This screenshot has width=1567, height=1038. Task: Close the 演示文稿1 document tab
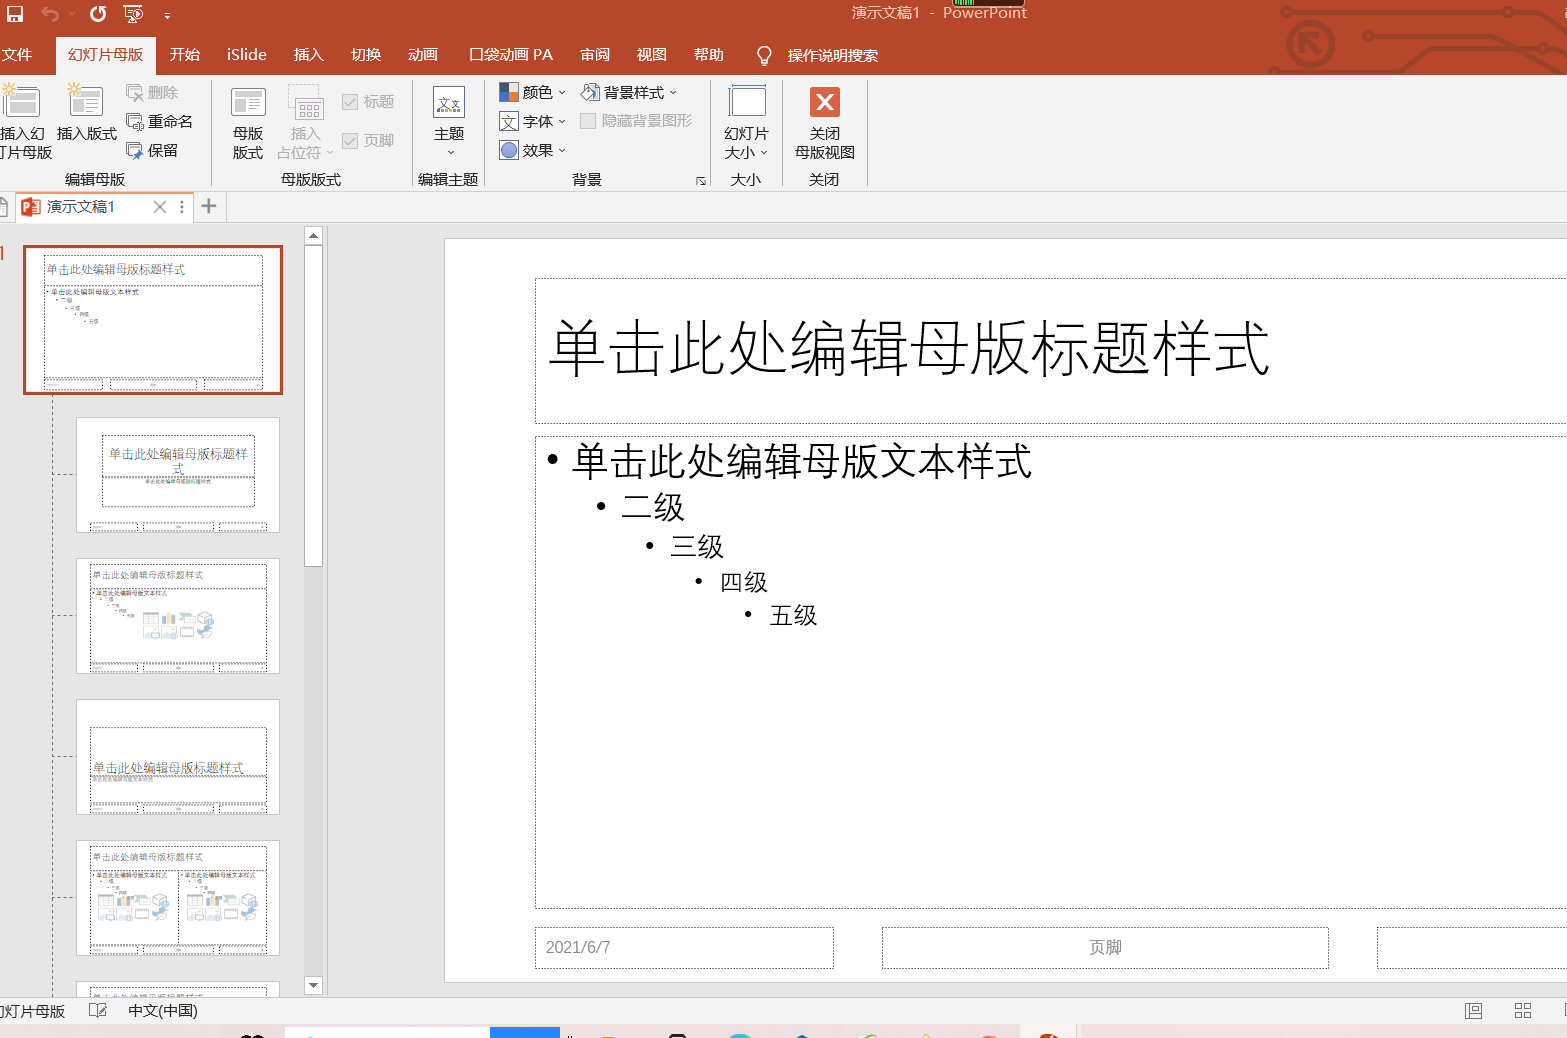(159, 207)
